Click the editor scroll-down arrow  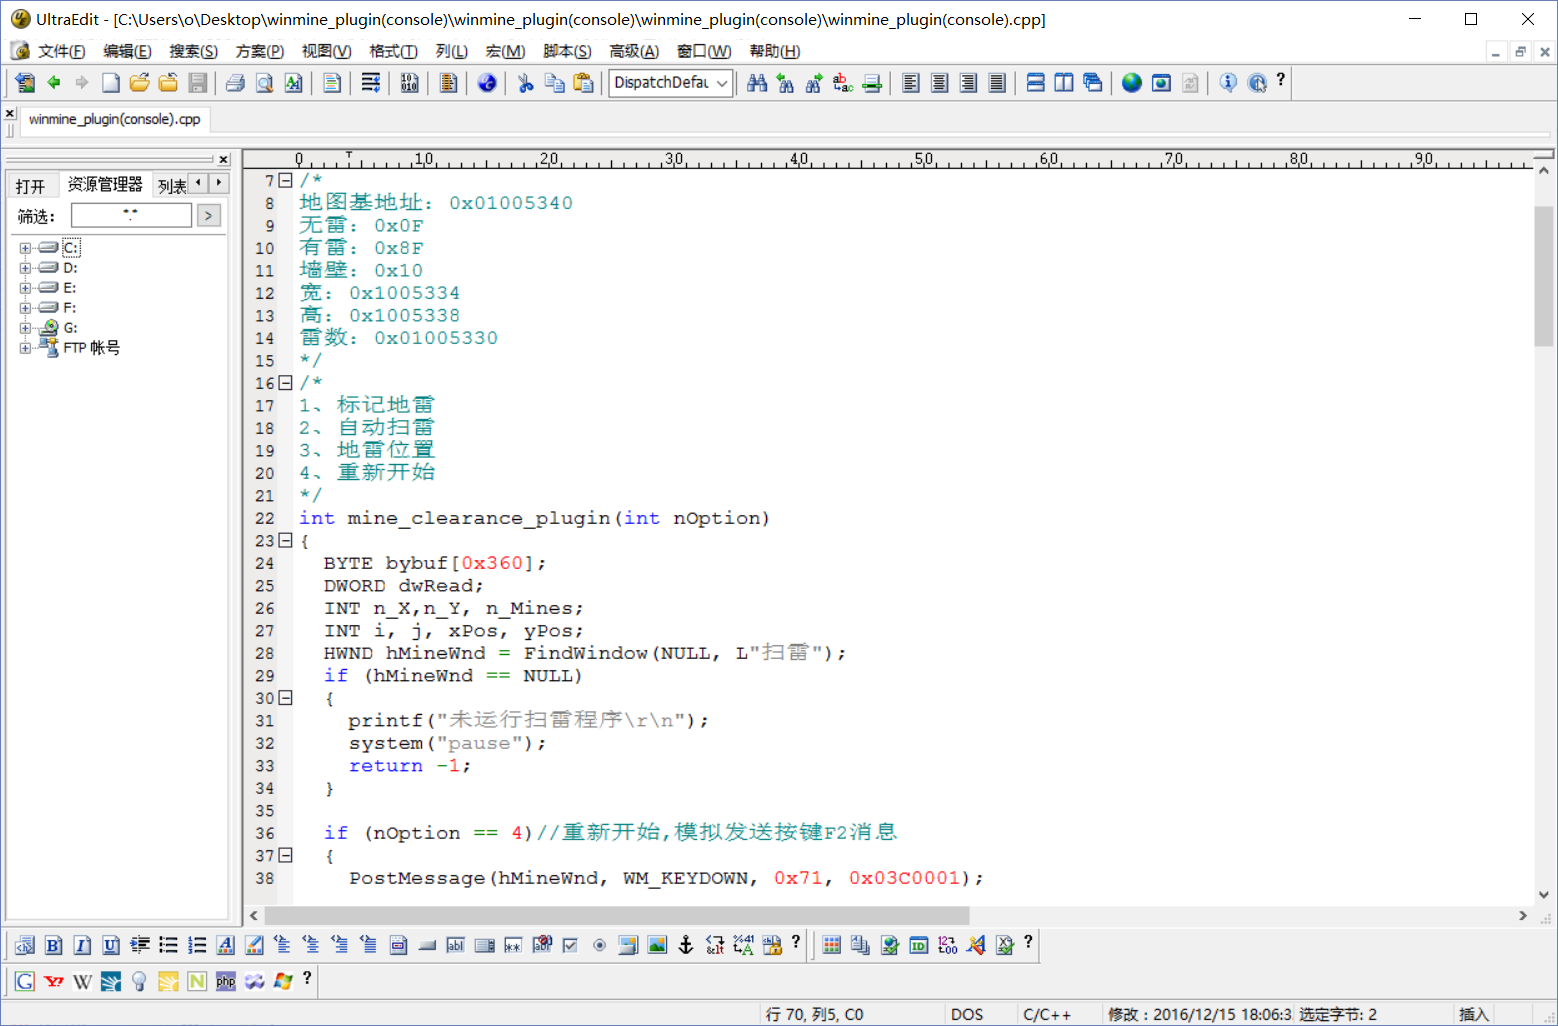point(1543,895)
